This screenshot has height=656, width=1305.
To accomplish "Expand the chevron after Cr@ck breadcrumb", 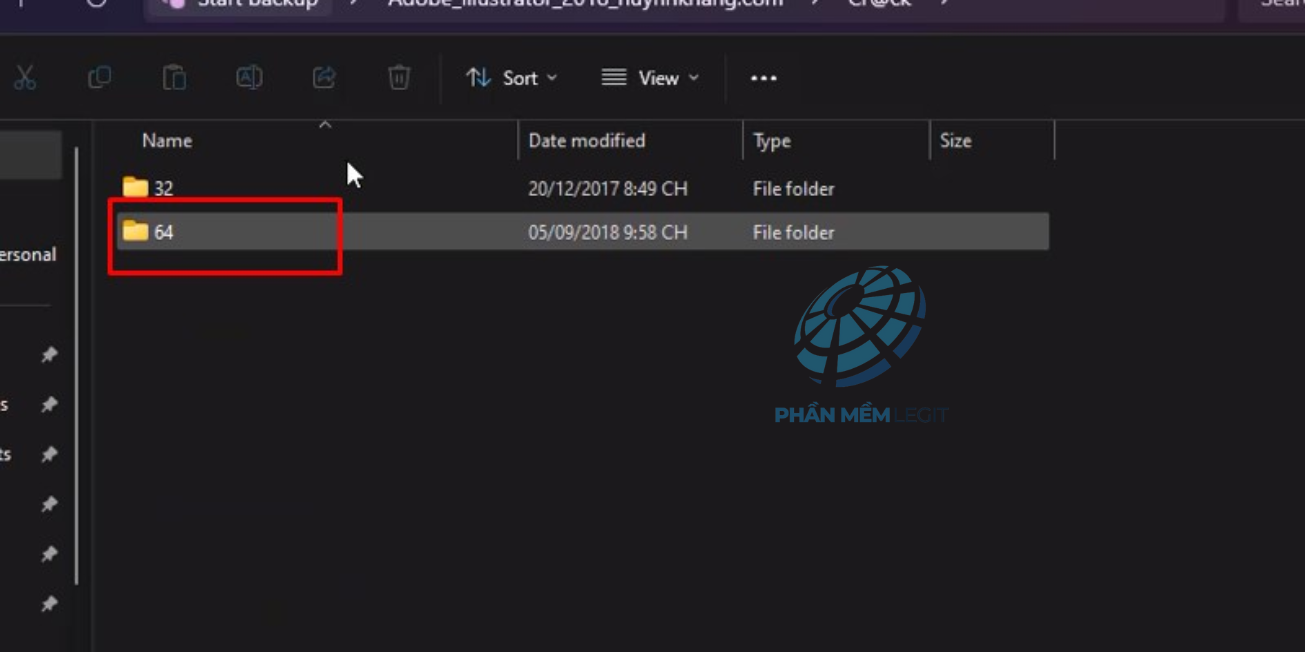I will (945, 4).
